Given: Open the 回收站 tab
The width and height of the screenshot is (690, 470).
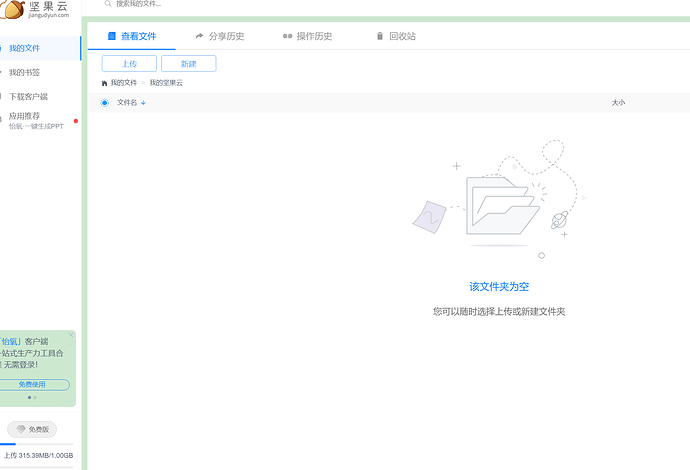Looking at the screenshot, I should pyautogui.click(x=396, y=36).
